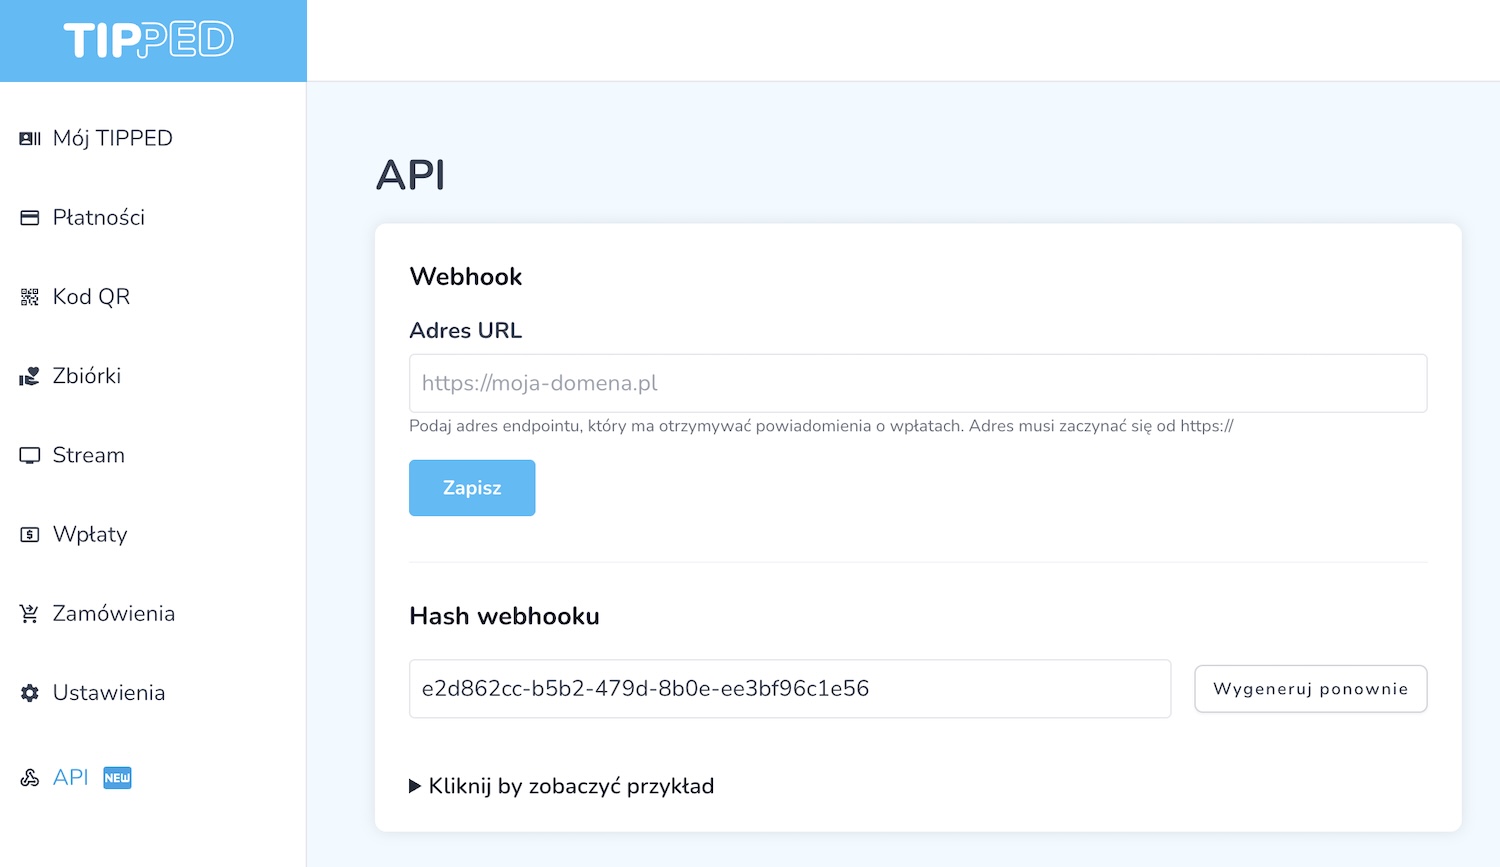Click the TIPPED logo
This screenshot has width=1500, height=867.
click(x=149, y=40)
